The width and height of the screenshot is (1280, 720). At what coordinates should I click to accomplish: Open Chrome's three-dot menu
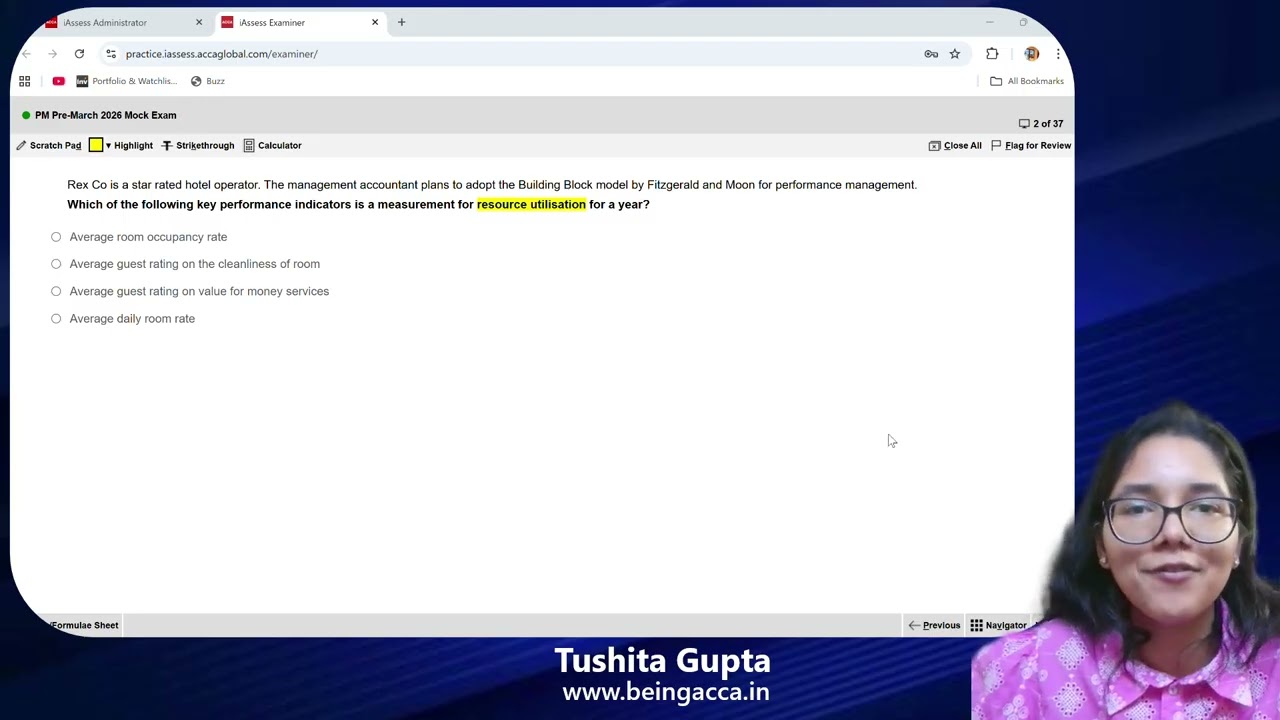tap(1058, 54)
